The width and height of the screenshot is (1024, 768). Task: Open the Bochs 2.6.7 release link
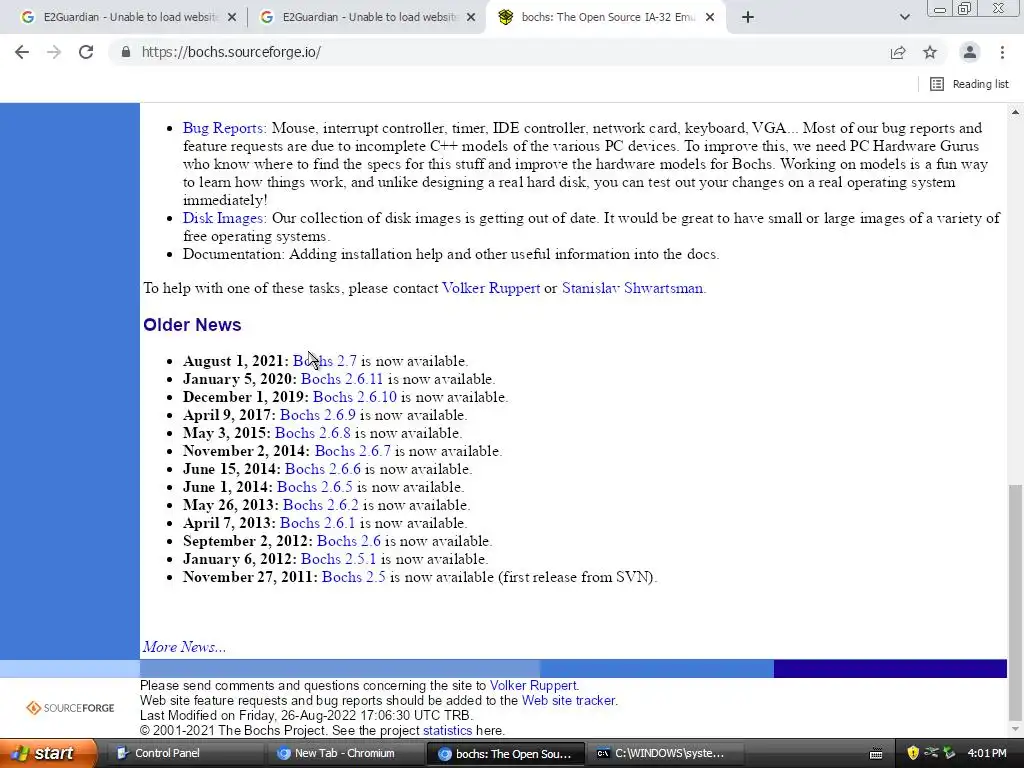pyautogui.click(x=353, y=451)
